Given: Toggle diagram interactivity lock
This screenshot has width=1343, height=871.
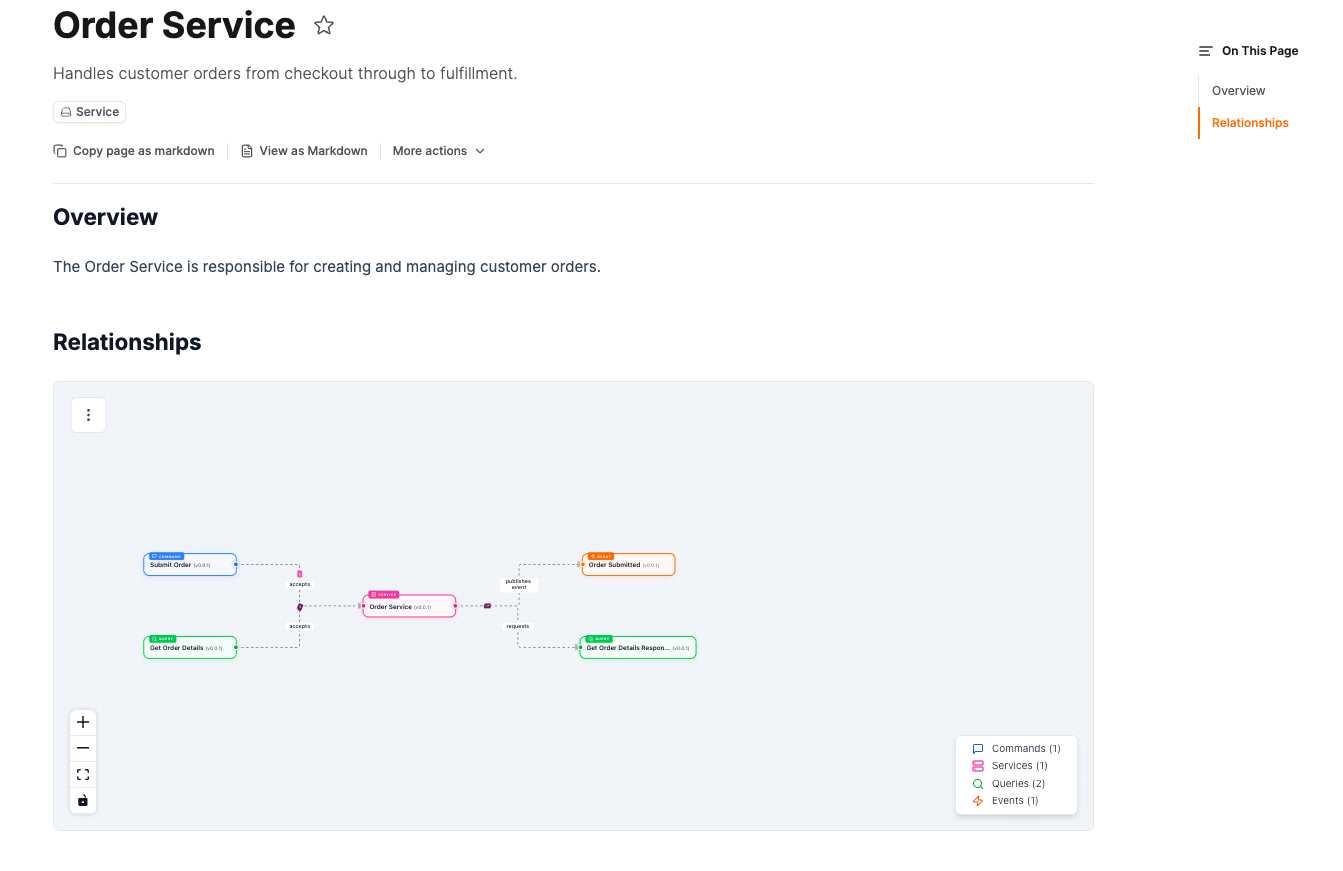Looking at the screenshot, I should [83, 800].
